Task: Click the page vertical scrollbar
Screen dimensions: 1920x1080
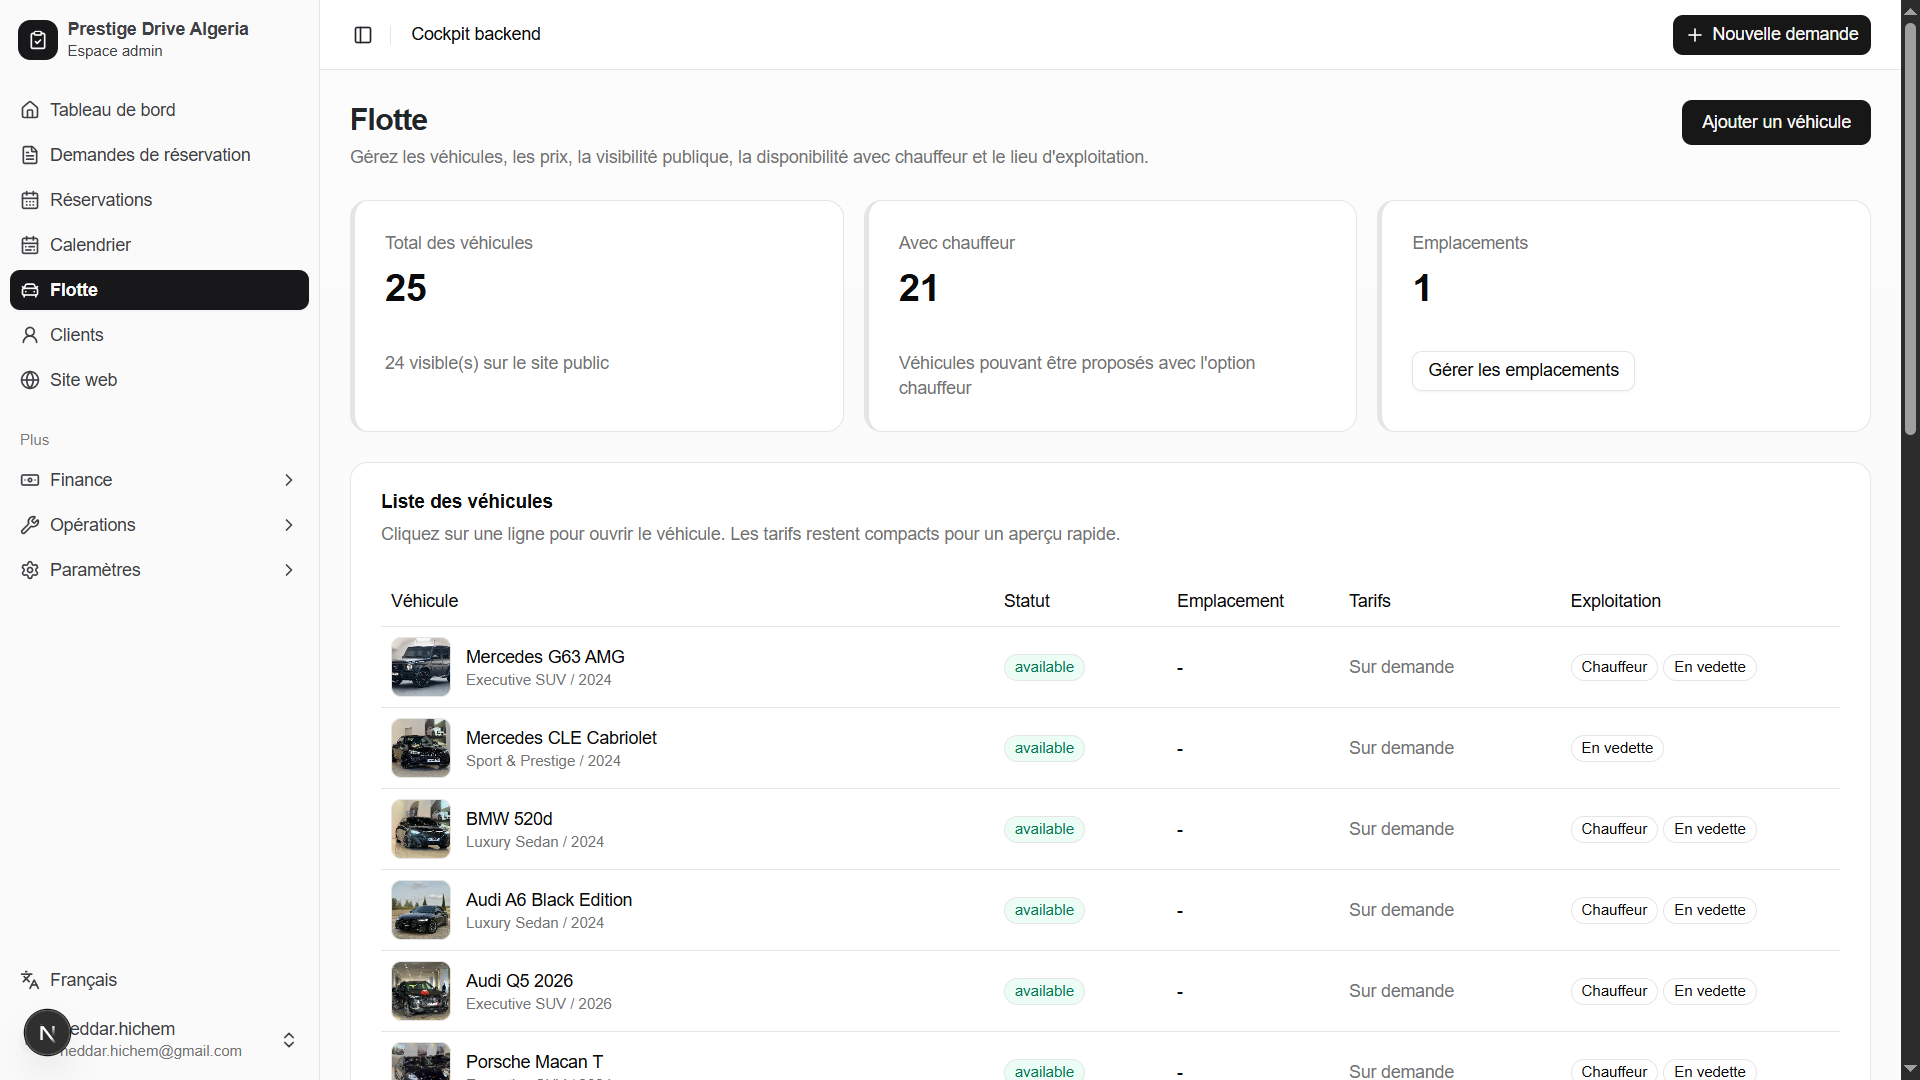Action: (x=1910, y=228)
